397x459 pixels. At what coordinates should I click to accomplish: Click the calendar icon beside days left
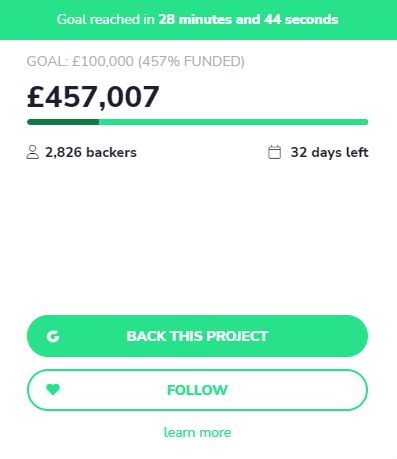pos(274,152)
